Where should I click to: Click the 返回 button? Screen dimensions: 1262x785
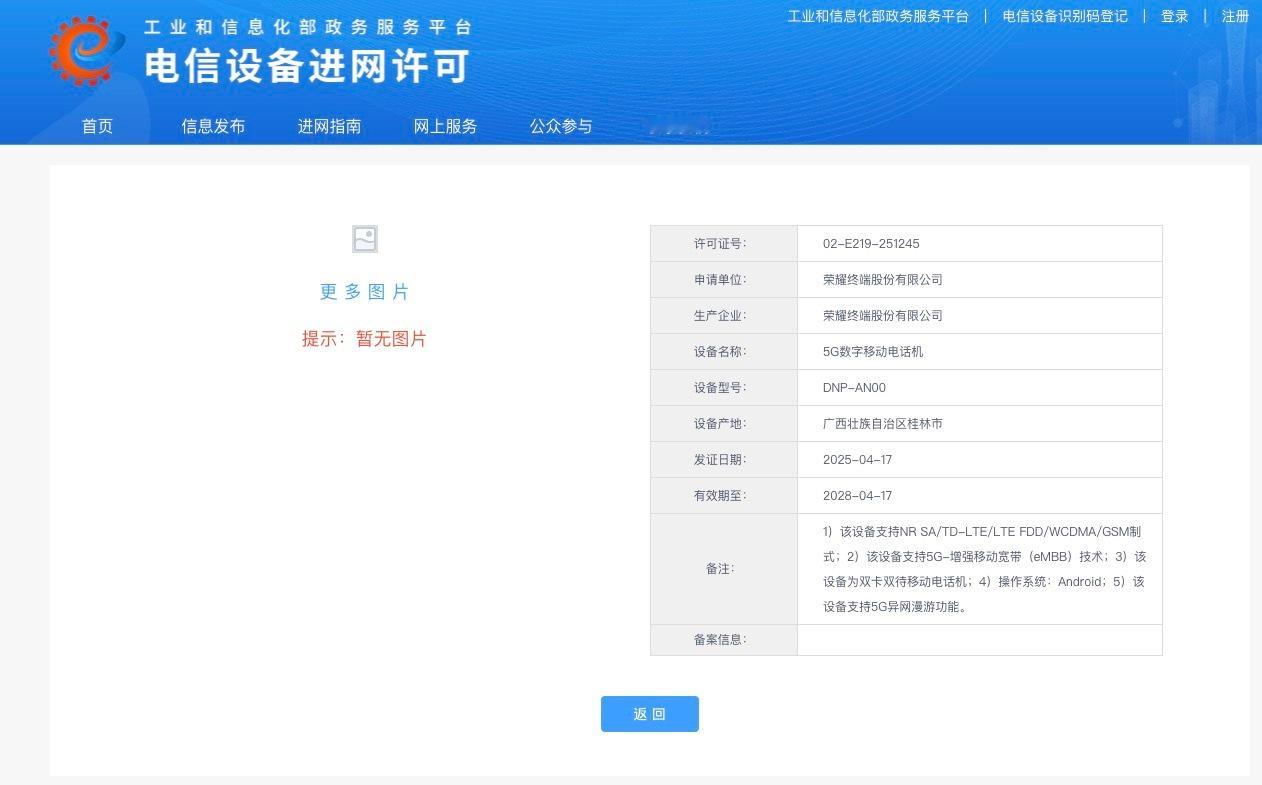click(650, 714)
